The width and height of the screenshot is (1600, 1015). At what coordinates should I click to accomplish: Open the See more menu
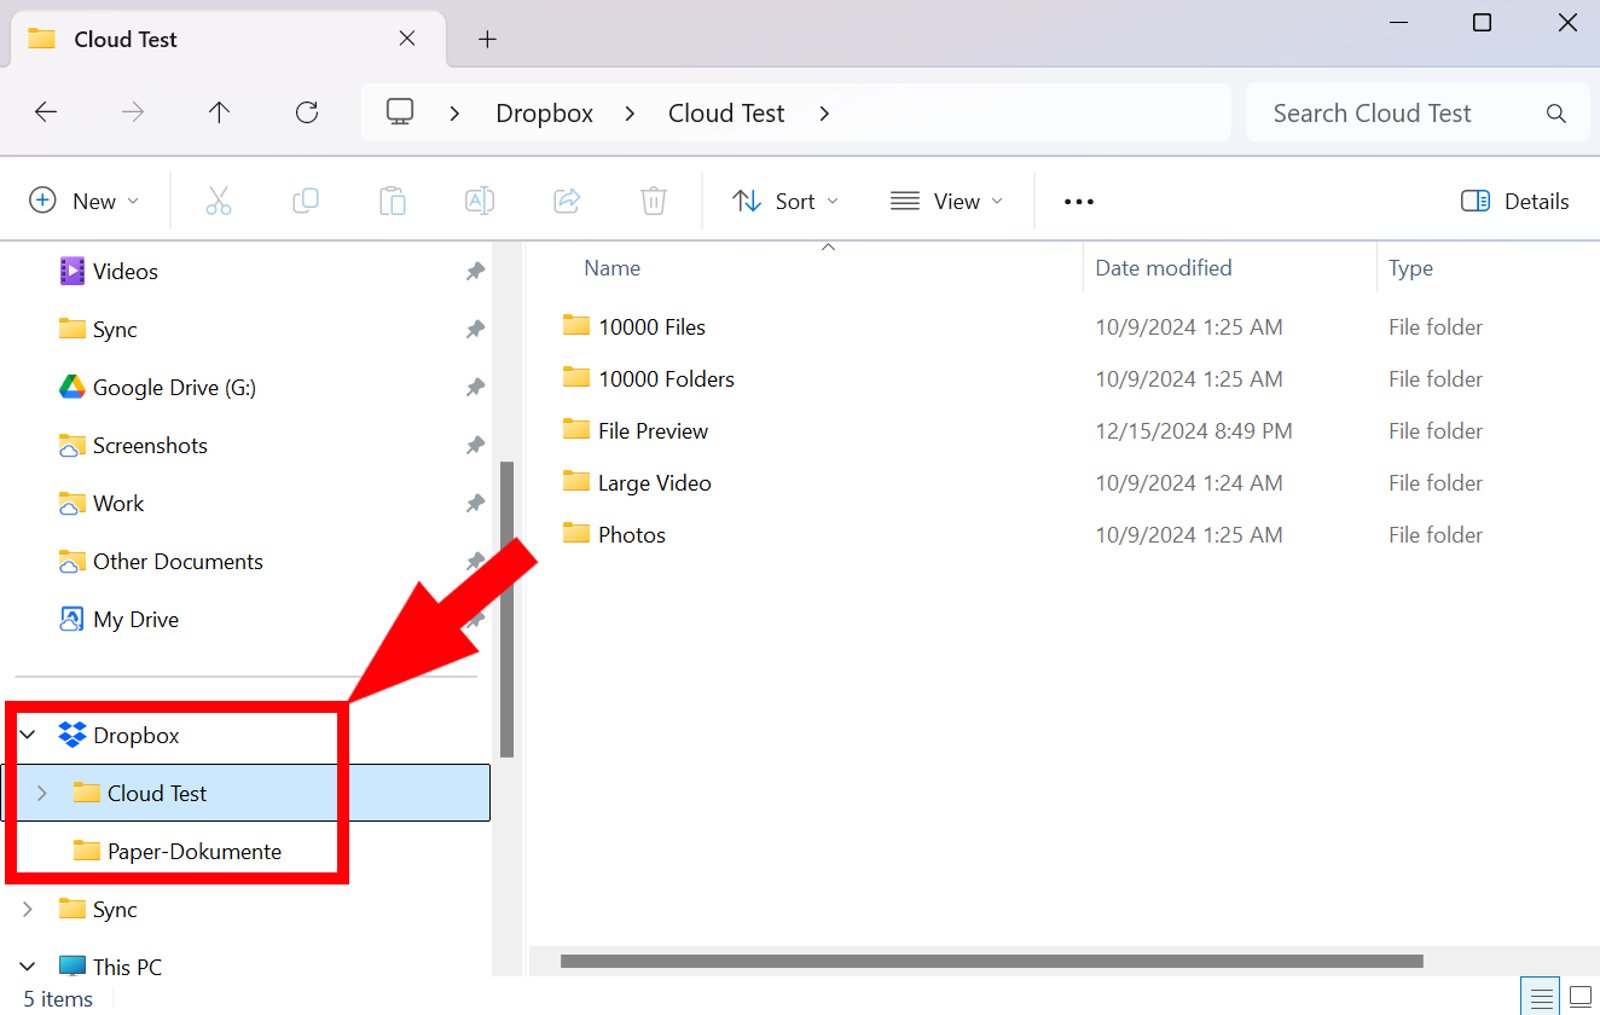click(x=1078, y=200)
